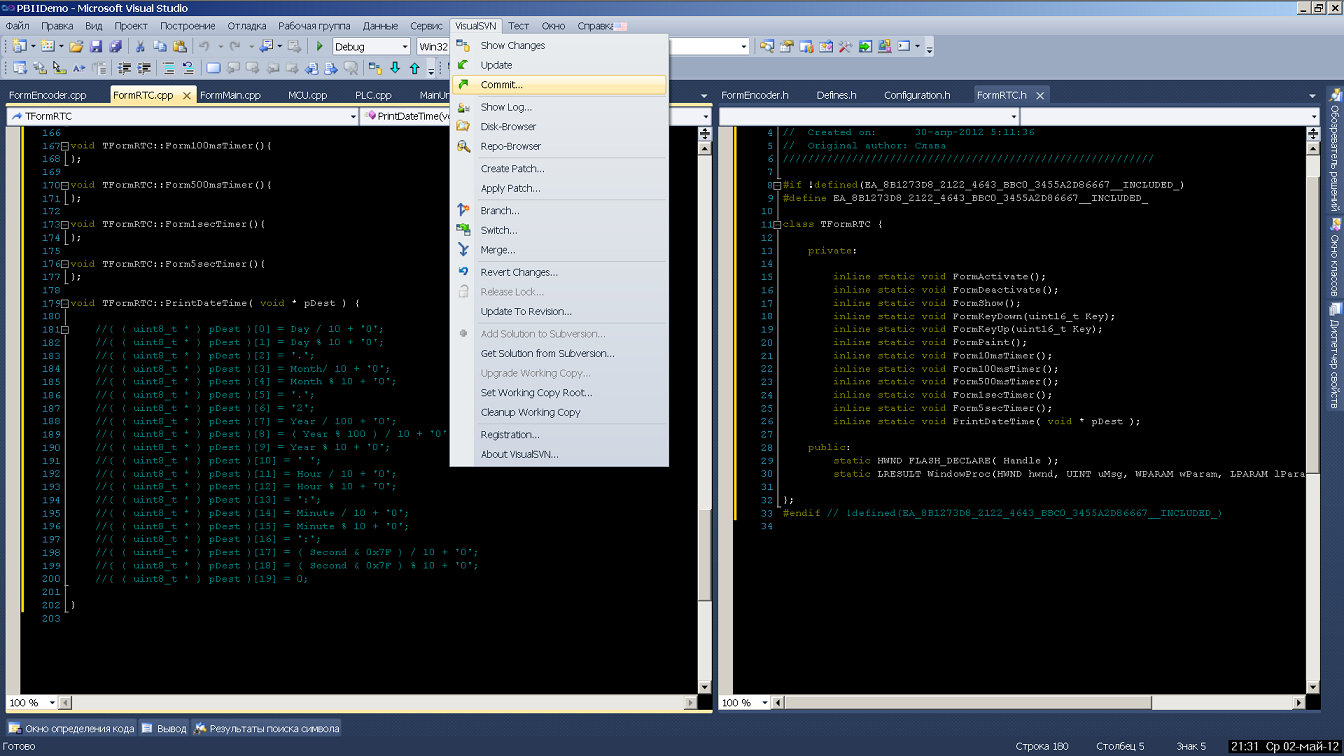The image size is (1344, 756).
Task: Click the Open File folder icon
Action: tap(76, 46)
